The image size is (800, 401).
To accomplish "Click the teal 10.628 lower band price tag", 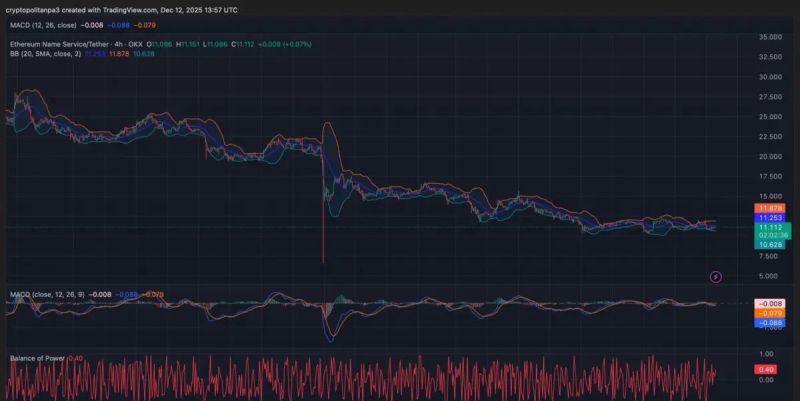I will [770, 245].
